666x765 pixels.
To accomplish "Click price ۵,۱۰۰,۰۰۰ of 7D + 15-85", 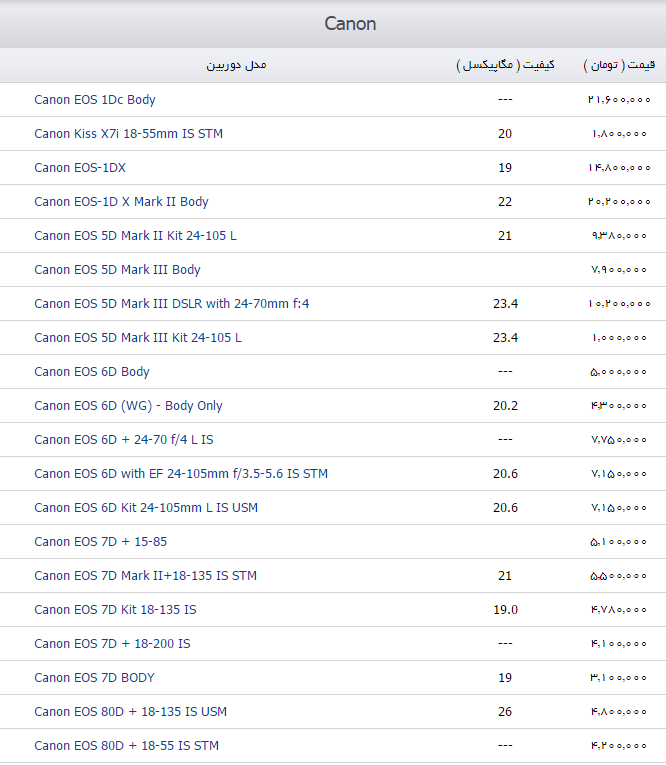I will point(618,542).
